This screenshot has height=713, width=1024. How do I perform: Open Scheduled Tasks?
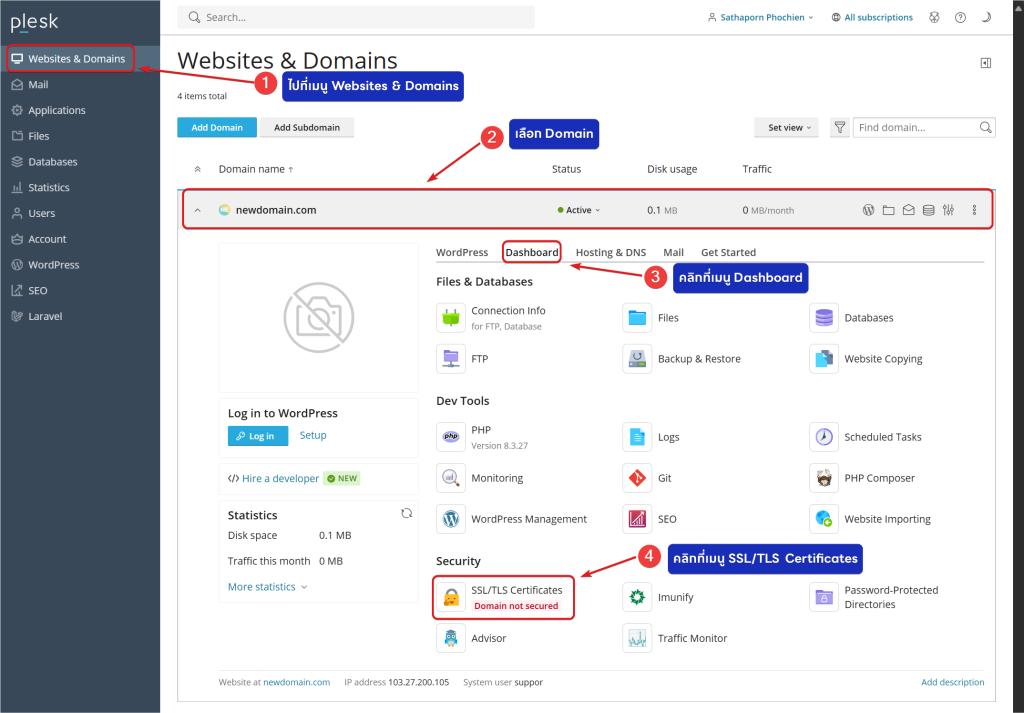coord(882,437)
